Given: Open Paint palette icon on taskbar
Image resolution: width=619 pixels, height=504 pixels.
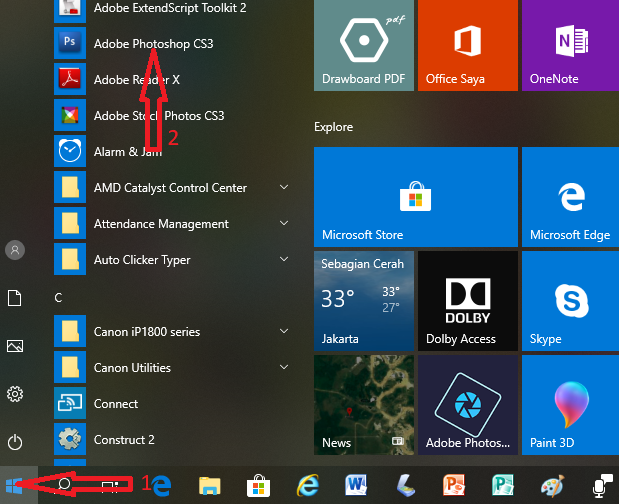Looking at the screenshot, I should pyautogui.click(x=552, y=485).
